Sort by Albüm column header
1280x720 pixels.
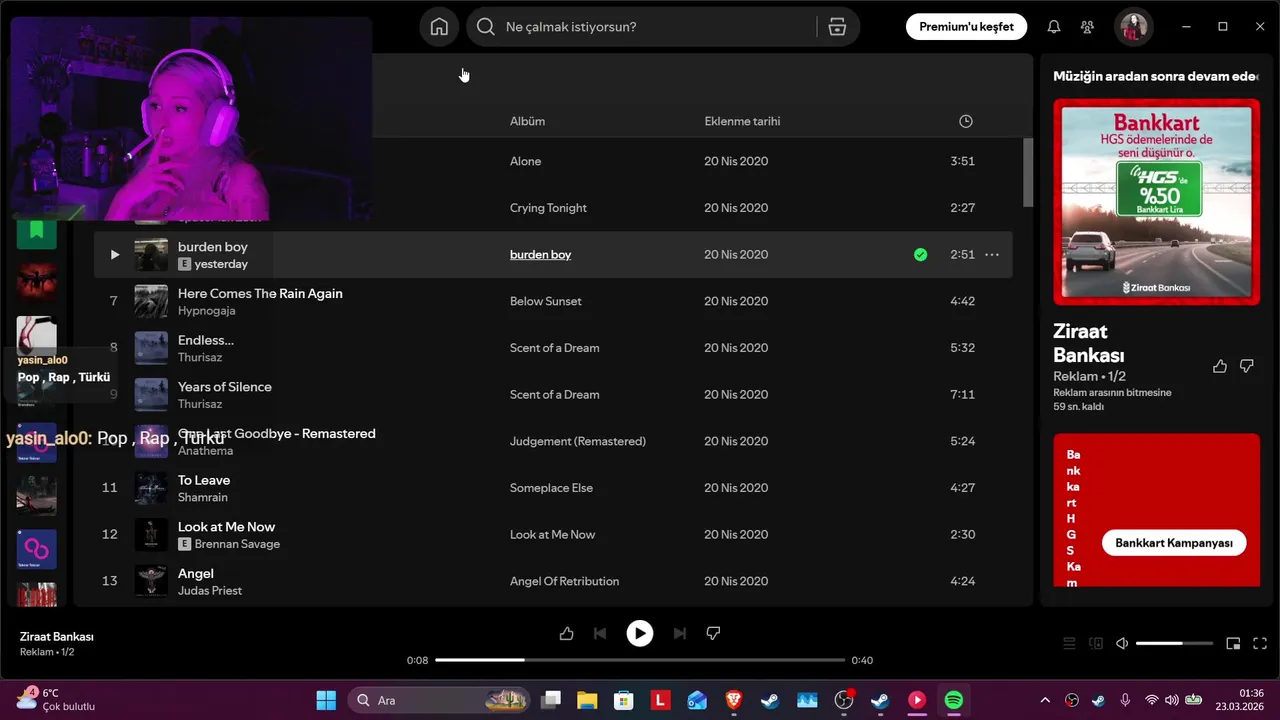click(x=527, y=121)
